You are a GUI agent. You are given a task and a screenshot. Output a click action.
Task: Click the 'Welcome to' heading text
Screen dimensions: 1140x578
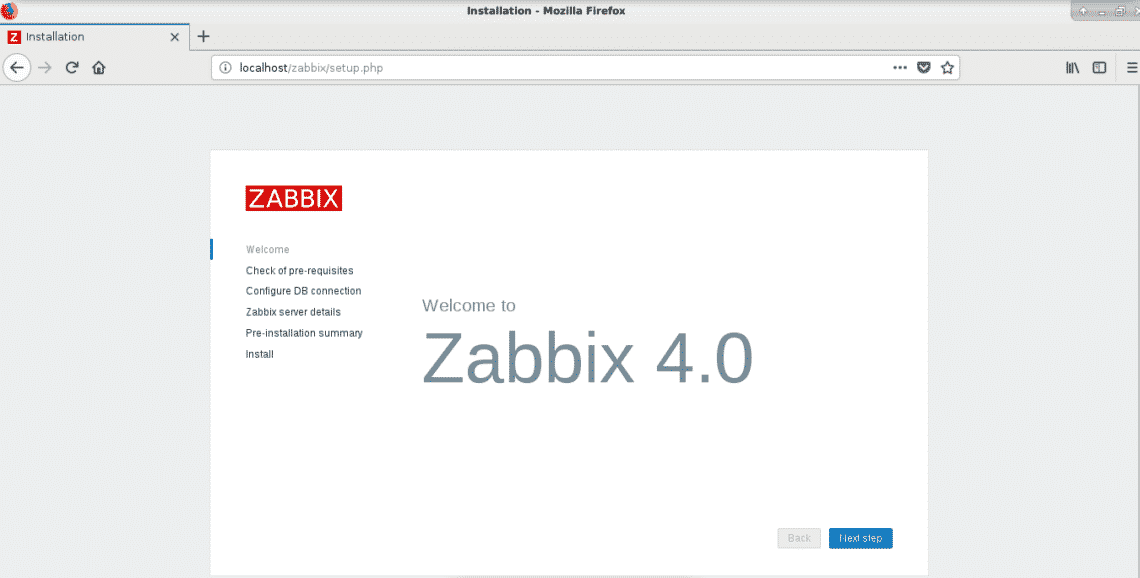[469, 305]
